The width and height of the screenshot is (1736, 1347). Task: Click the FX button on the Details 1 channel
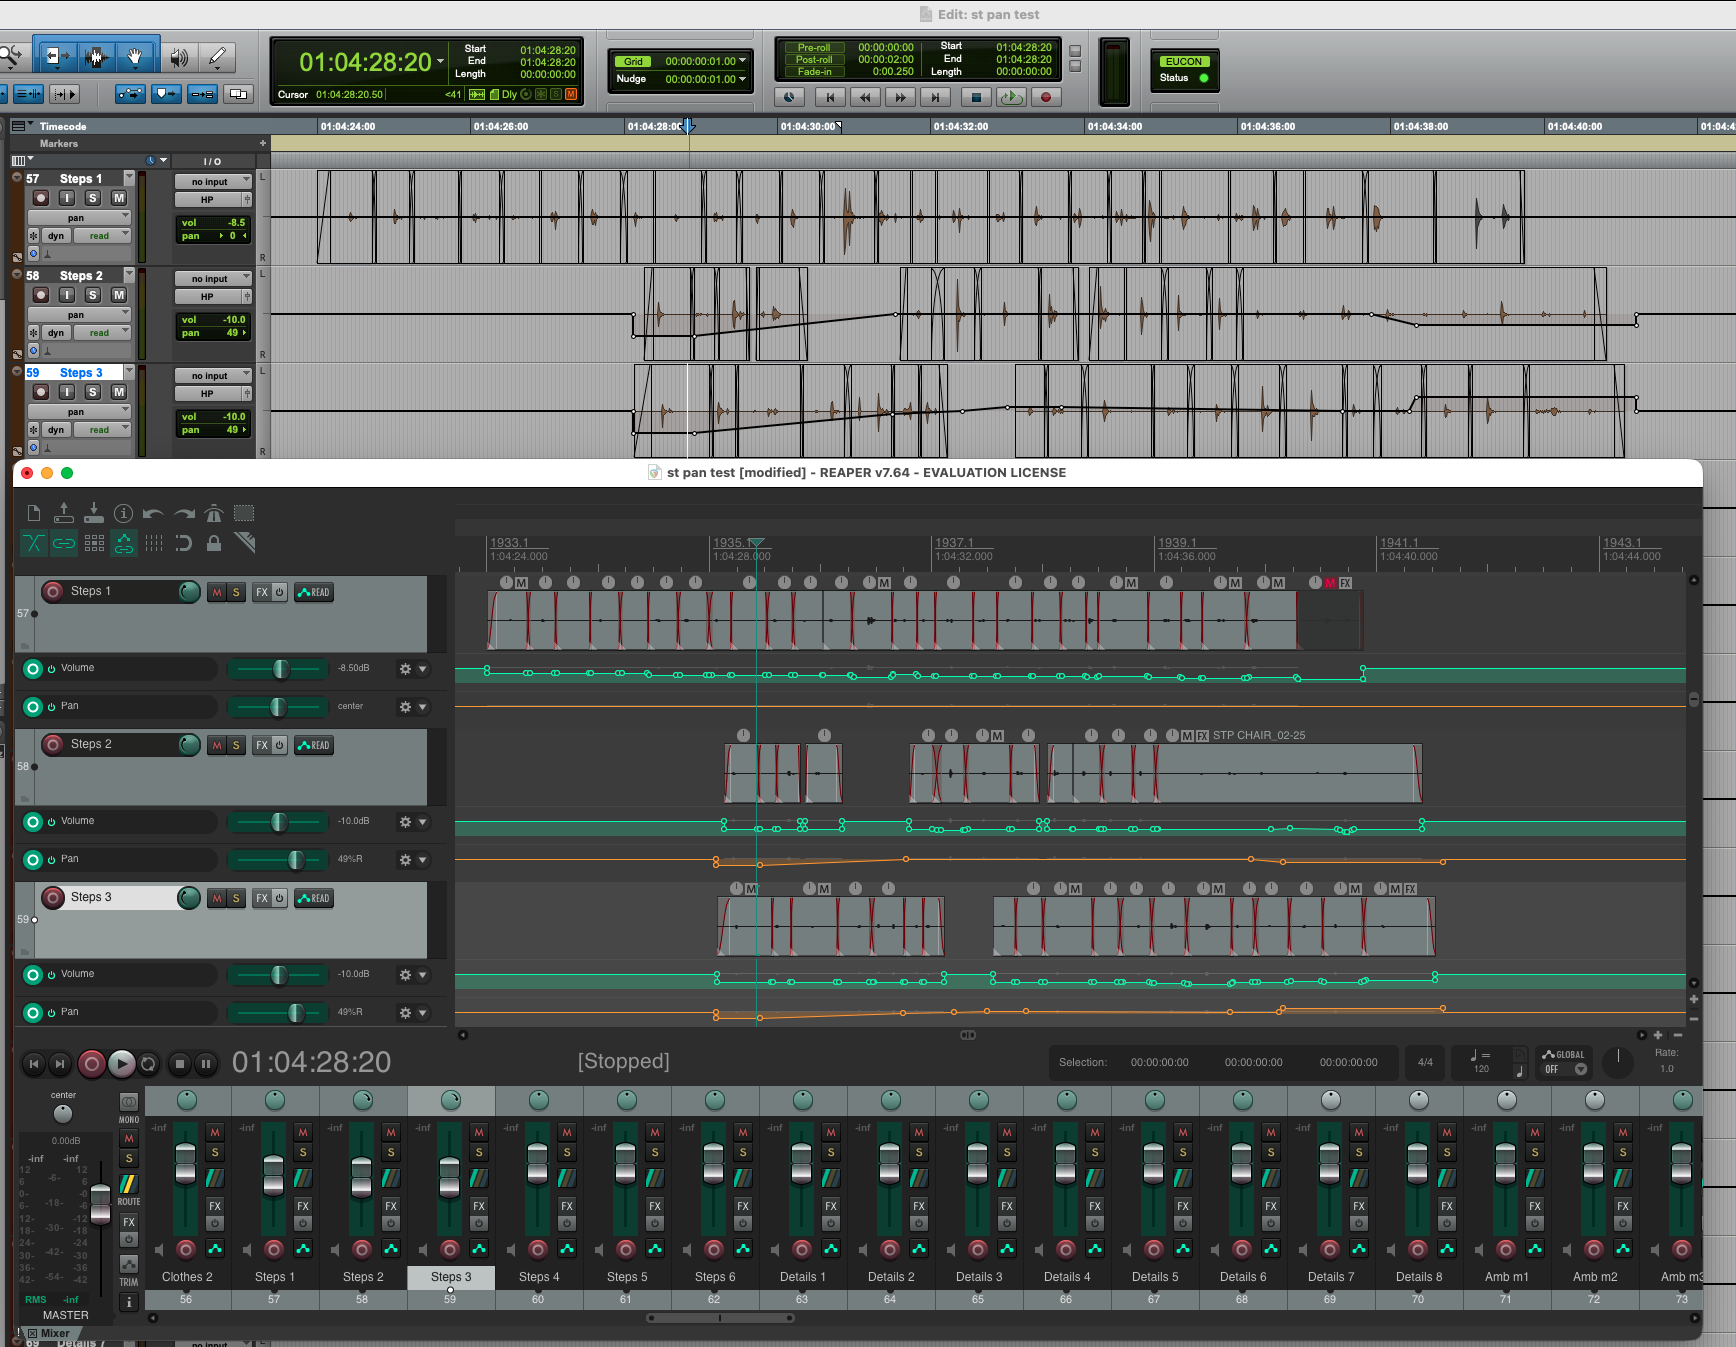[x=830, y=1207]
